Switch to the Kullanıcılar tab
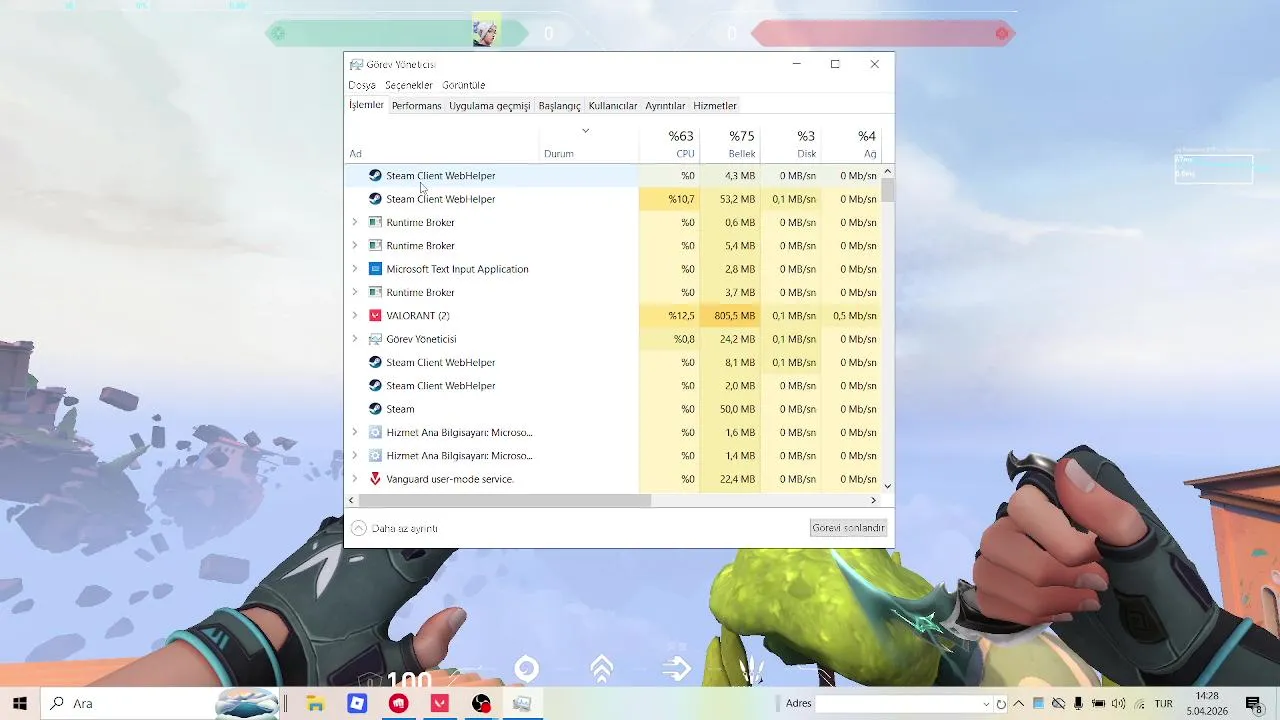Screen dimensions: 1280x720 click(613, 105)
